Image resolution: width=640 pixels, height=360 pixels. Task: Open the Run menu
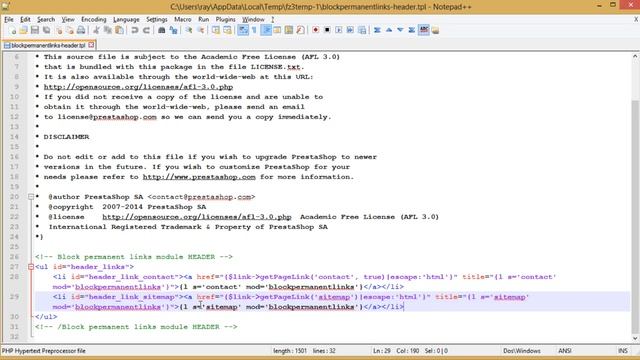click(x=203, y=19)
